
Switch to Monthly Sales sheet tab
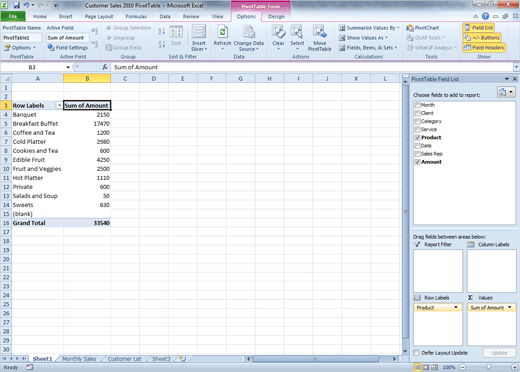pos(79,359)
